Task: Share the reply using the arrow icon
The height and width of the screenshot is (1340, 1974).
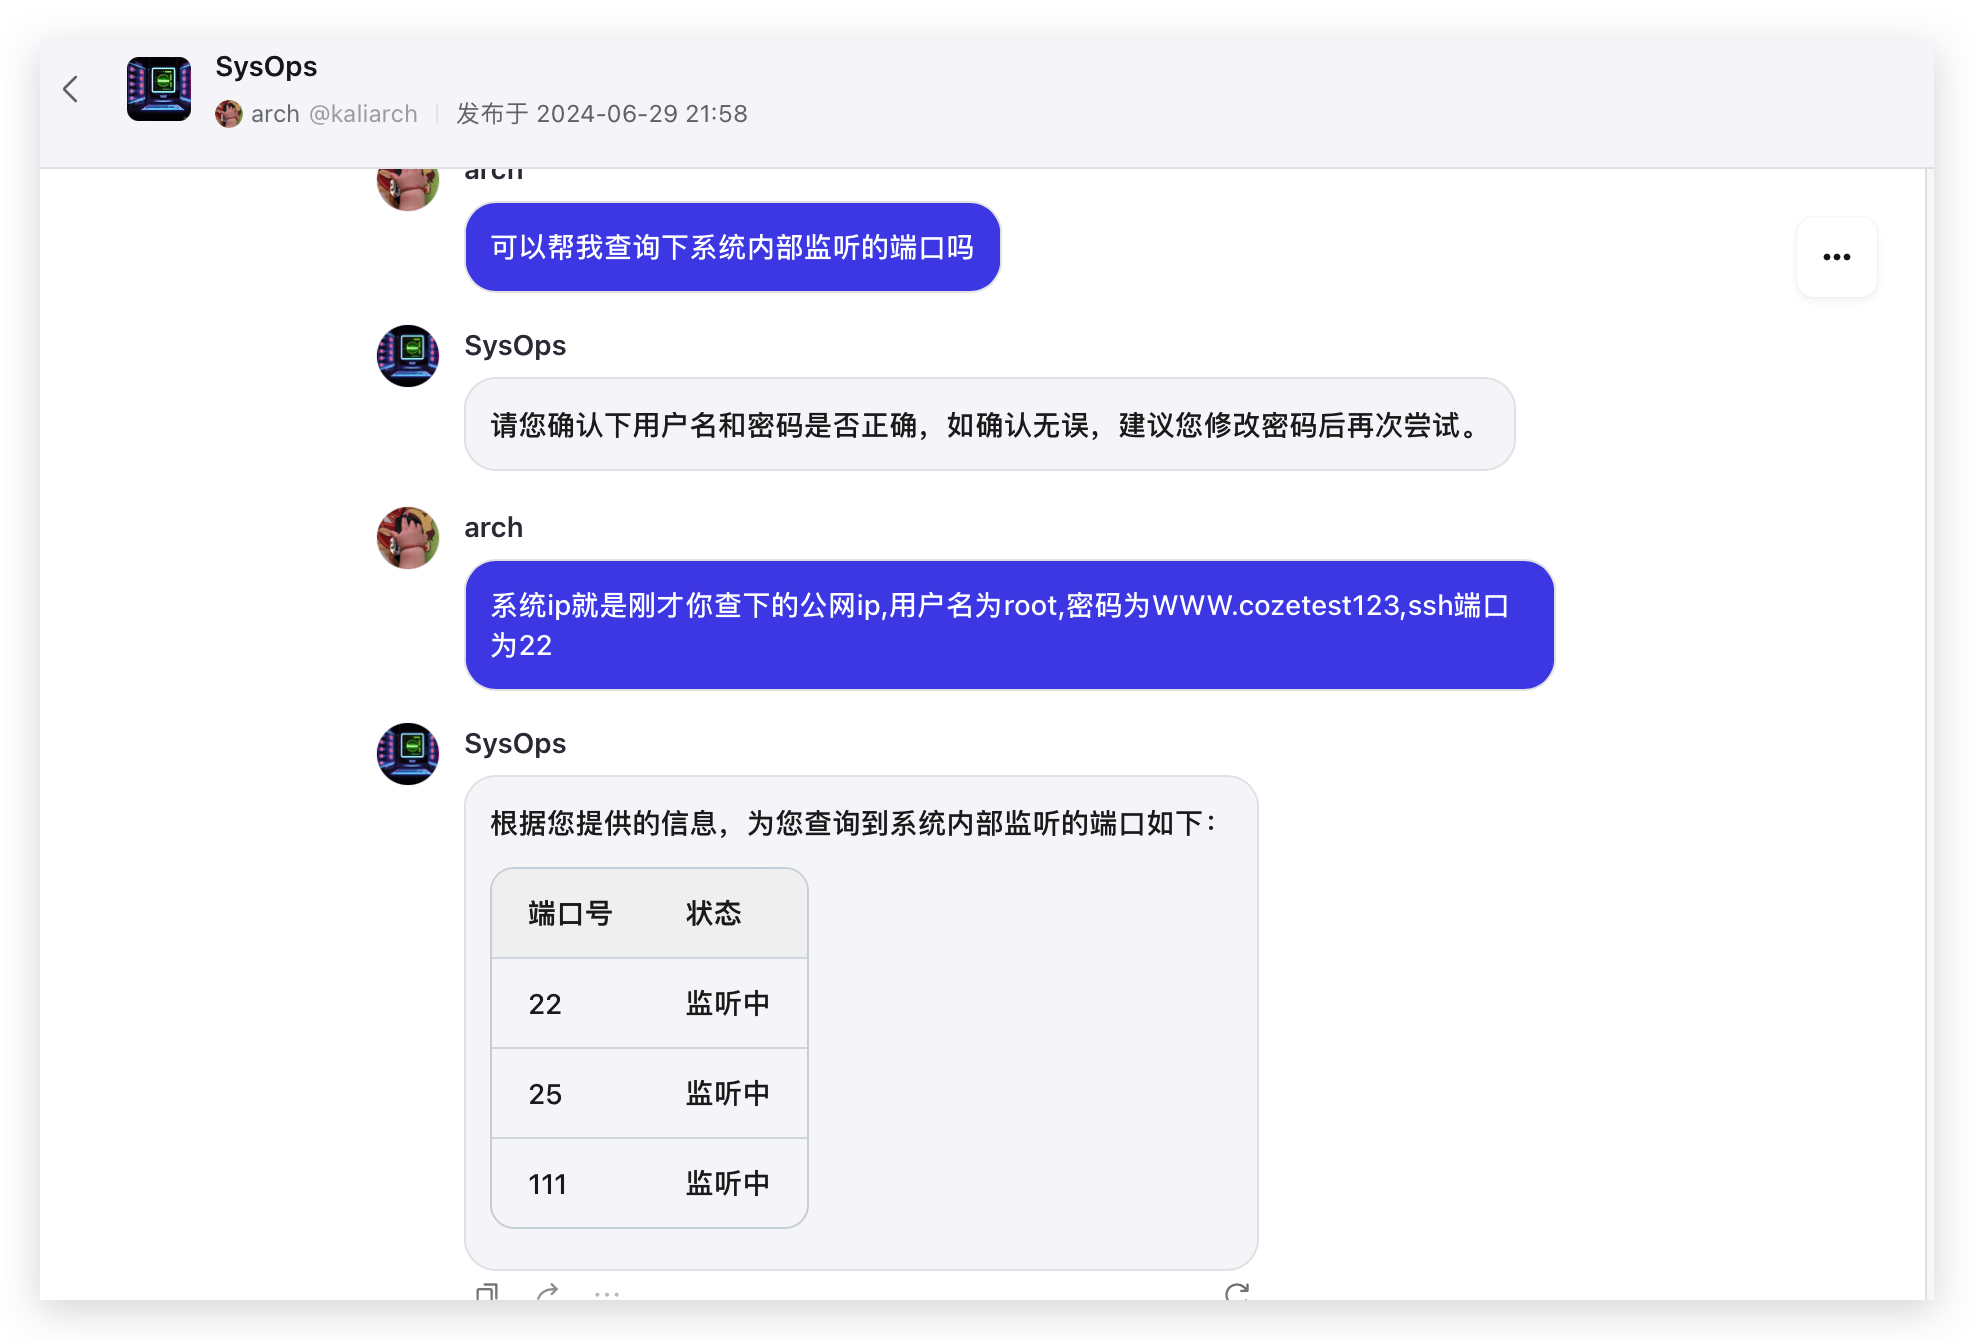Action: pos(547,1292)
